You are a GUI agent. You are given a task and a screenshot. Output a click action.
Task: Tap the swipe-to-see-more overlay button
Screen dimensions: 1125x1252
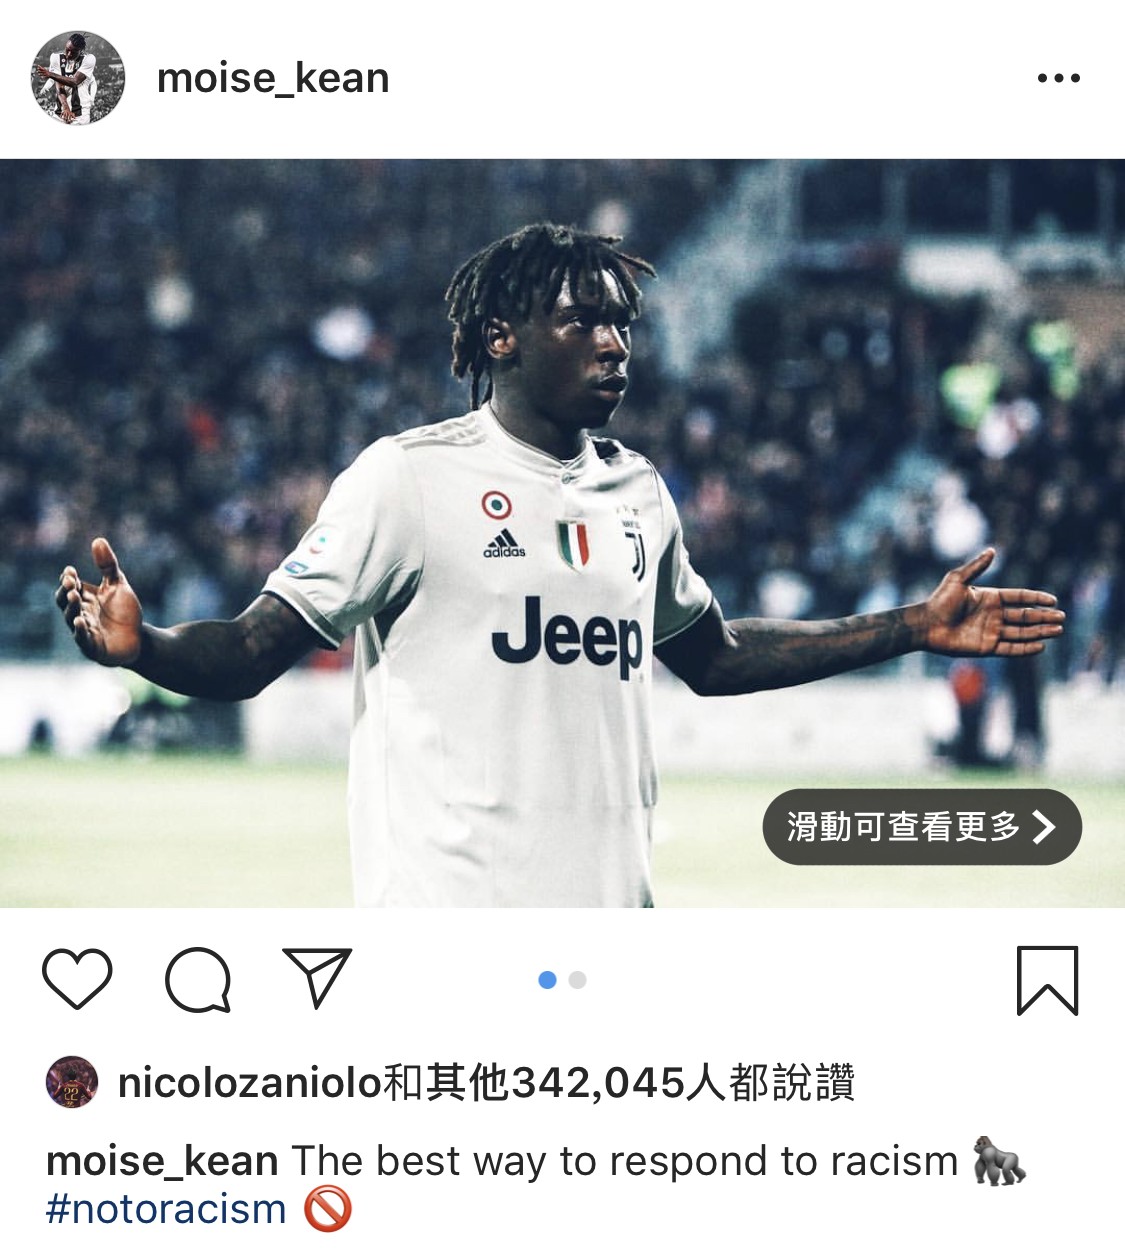[922, 827]
